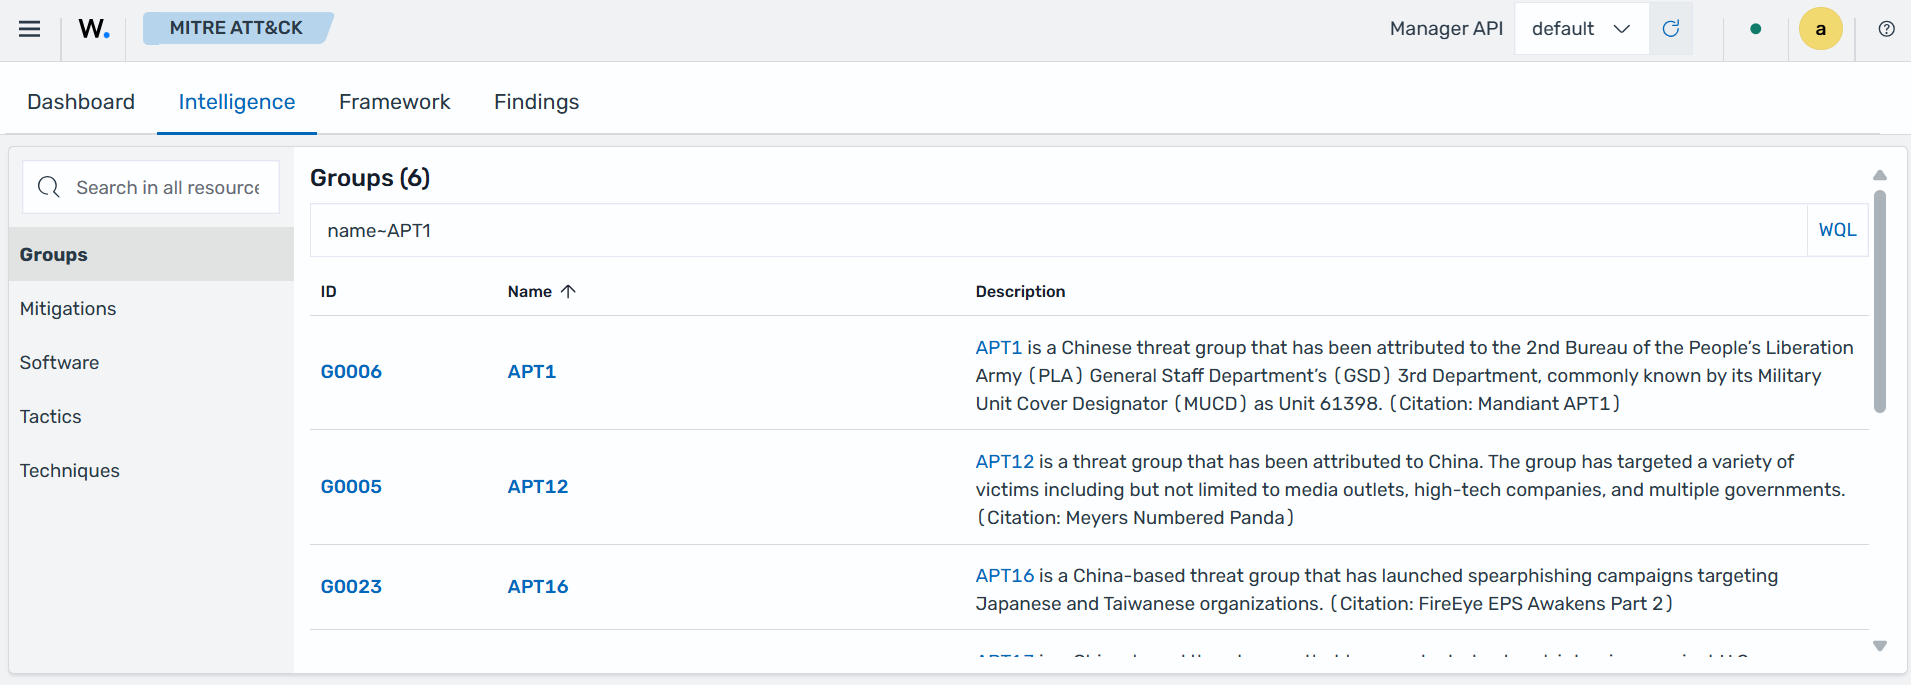Click the name~APT1 query input

(1058, 231)
